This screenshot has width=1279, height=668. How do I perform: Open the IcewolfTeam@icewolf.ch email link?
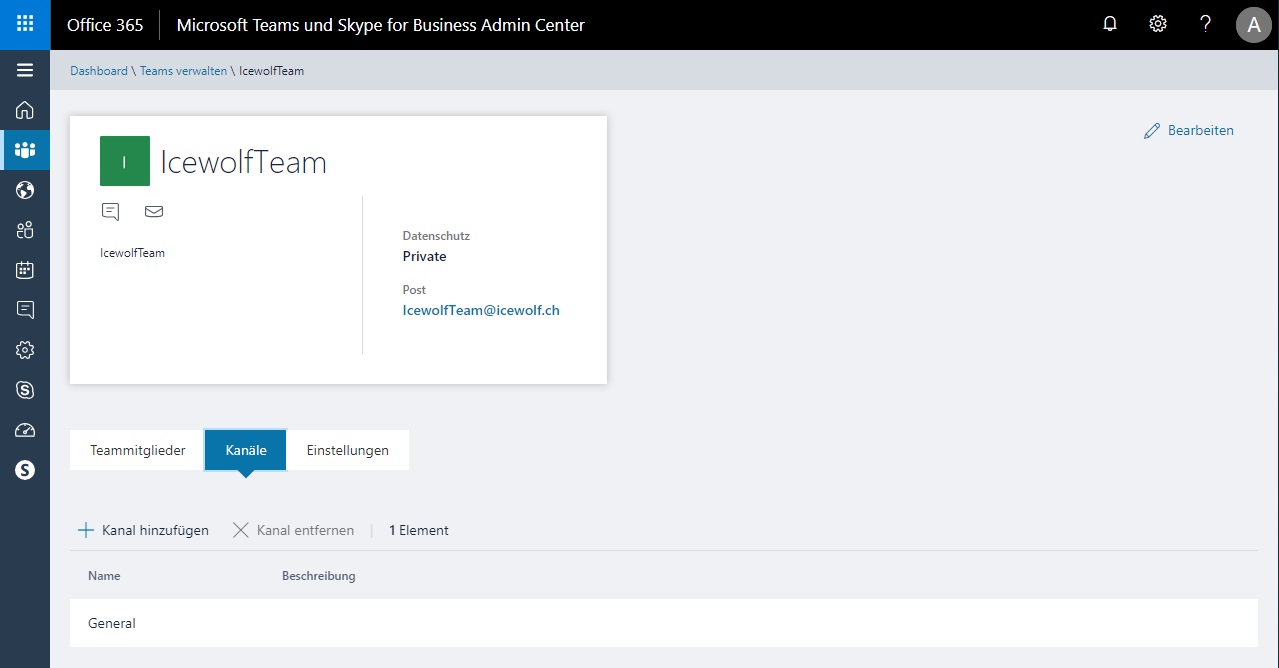481,310
